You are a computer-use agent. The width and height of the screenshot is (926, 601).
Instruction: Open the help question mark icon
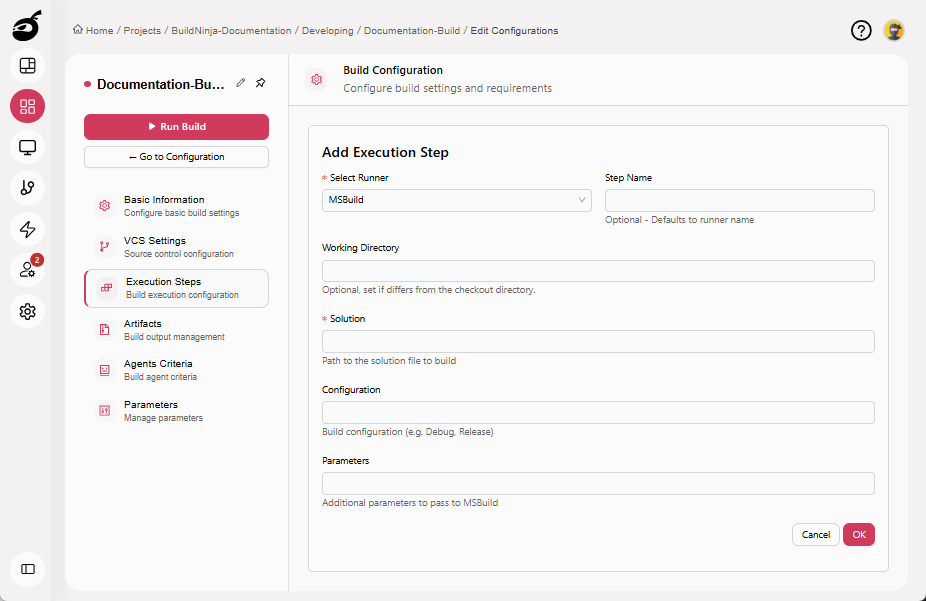(861, 31)
